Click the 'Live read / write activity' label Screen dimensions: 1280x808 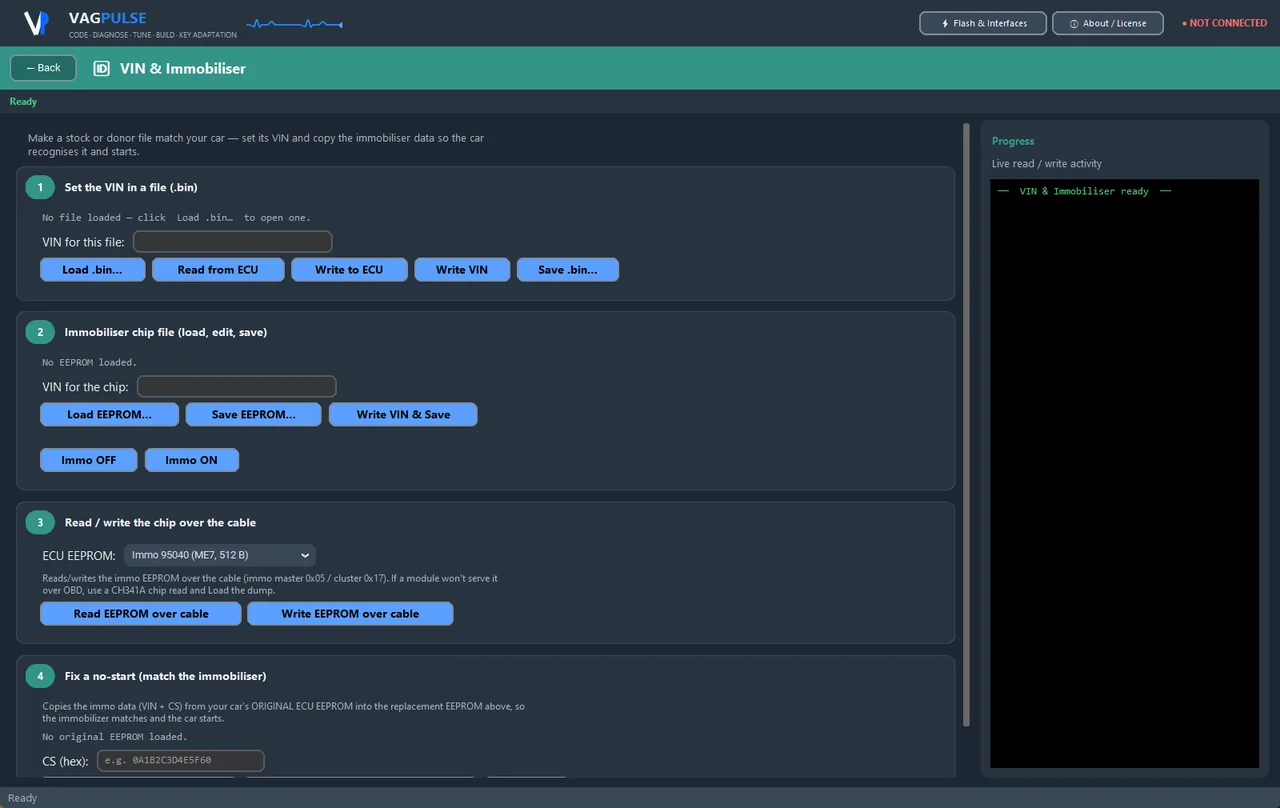click(1047, 164)
